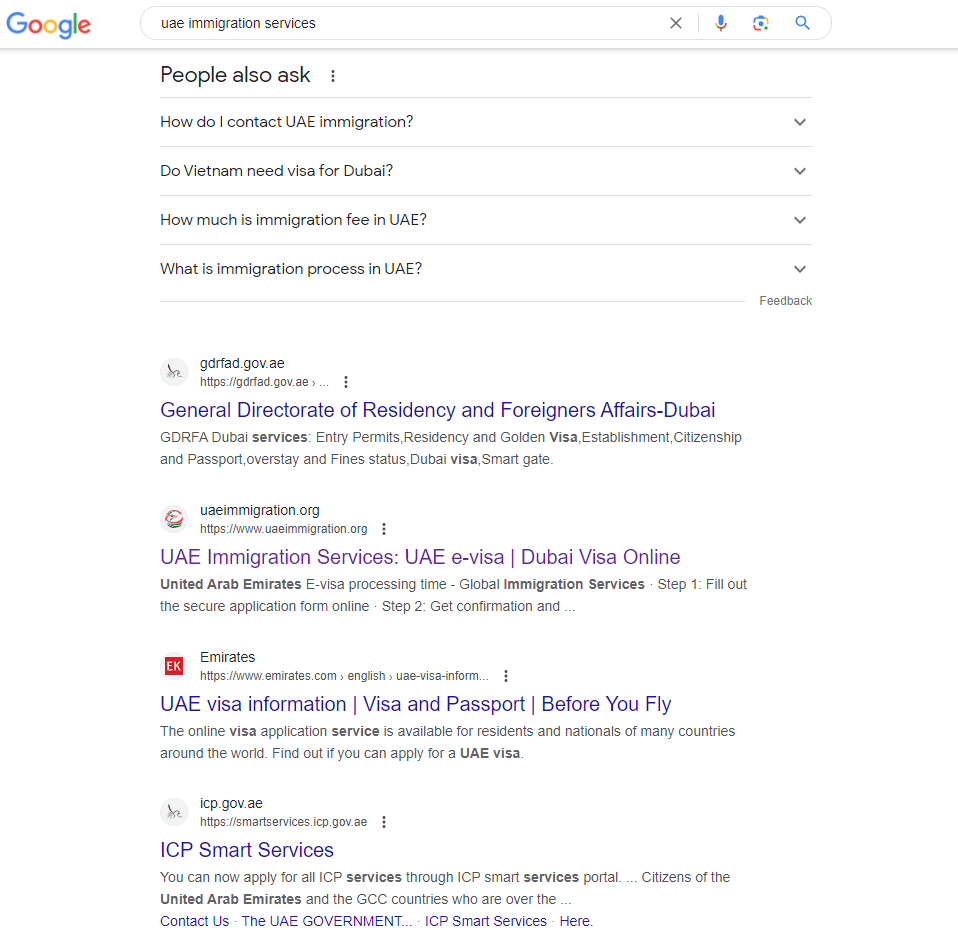Viewport: 958px width, 930px height.
Task: Send Feedback on People also ask
Action: [785, 300]
